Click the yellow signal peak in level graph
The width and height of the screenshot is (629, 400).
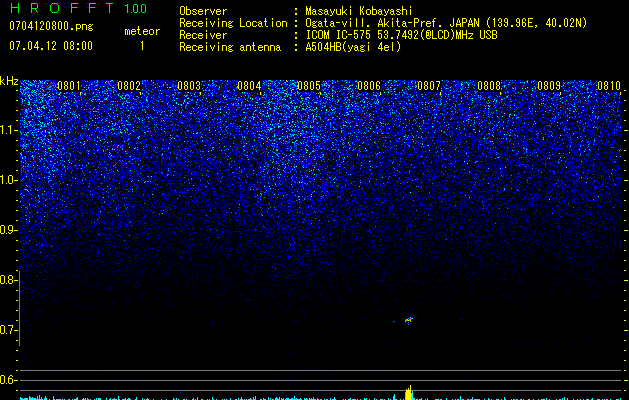[409, 393]
